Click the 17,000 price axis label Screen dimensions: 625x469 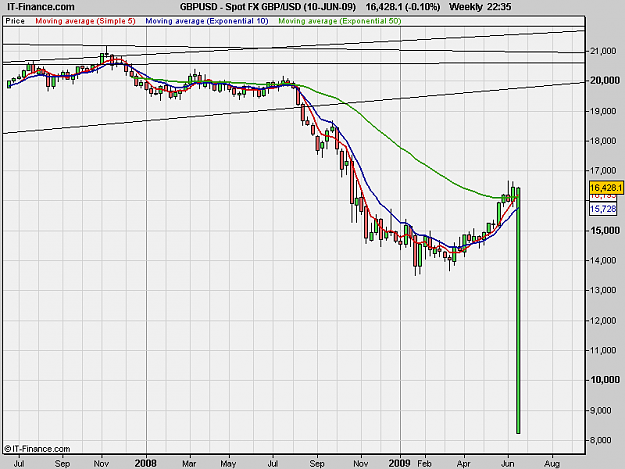pyautogui.click(x=603, y=171)
